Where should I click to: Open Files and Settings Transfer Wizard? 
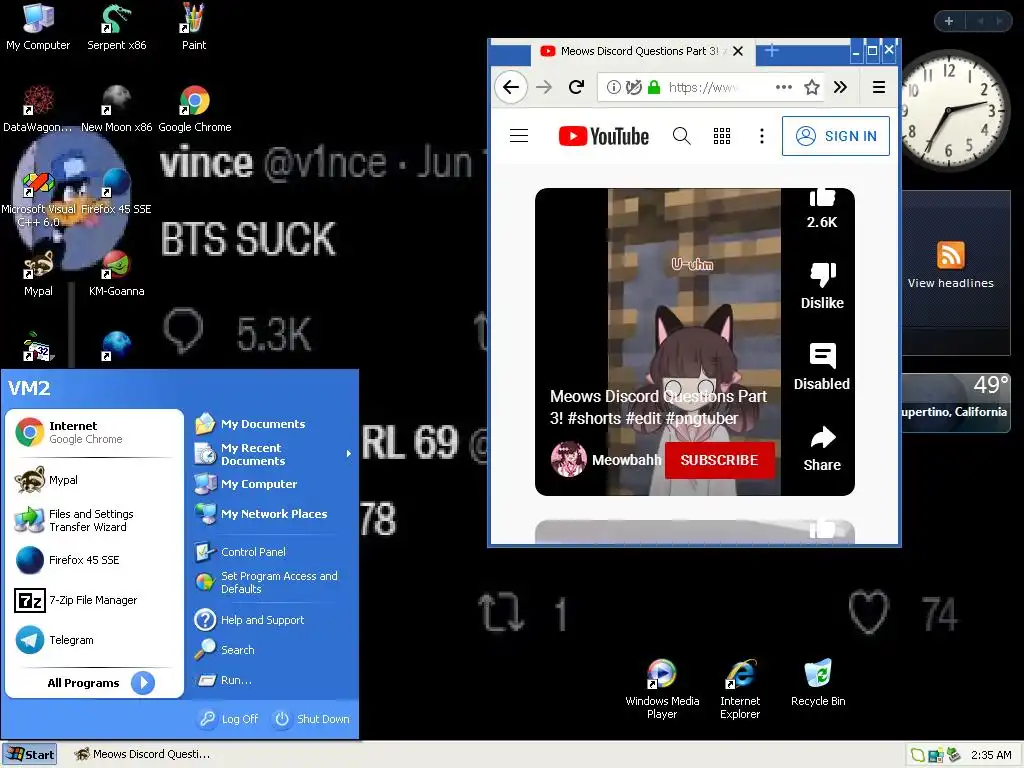click(x=94, y=520)
